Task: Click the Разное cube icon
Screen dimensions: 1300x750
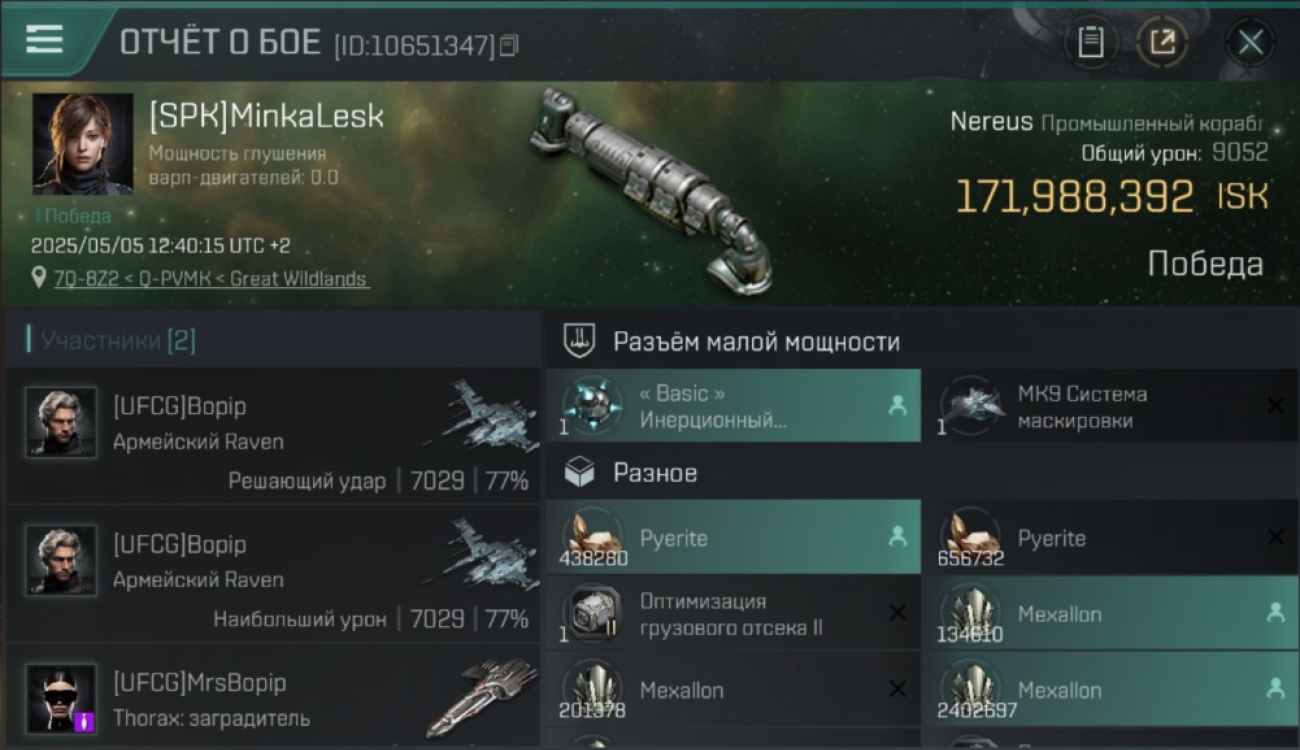Action: tap(580, 472)
